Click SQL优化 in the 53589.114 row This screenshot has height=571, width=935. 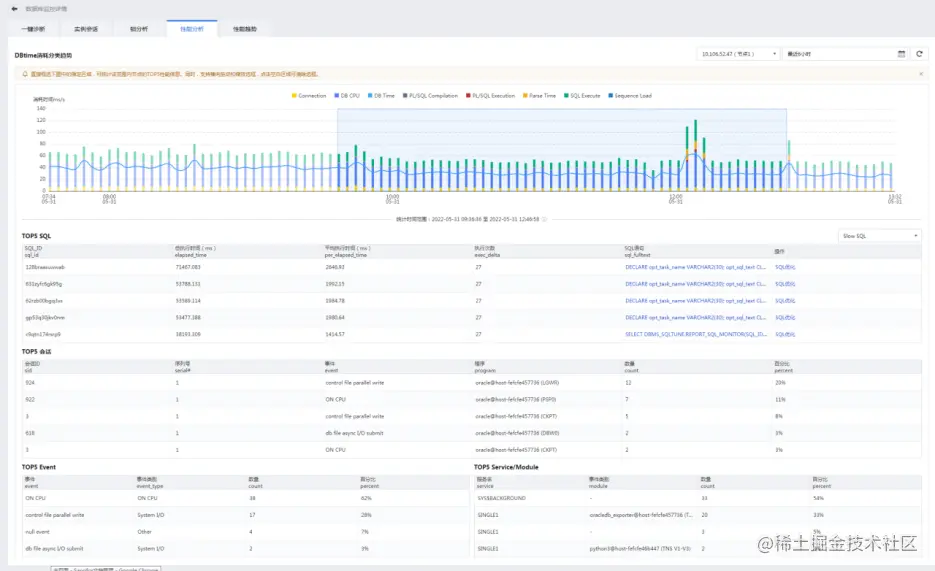point(785,300)
